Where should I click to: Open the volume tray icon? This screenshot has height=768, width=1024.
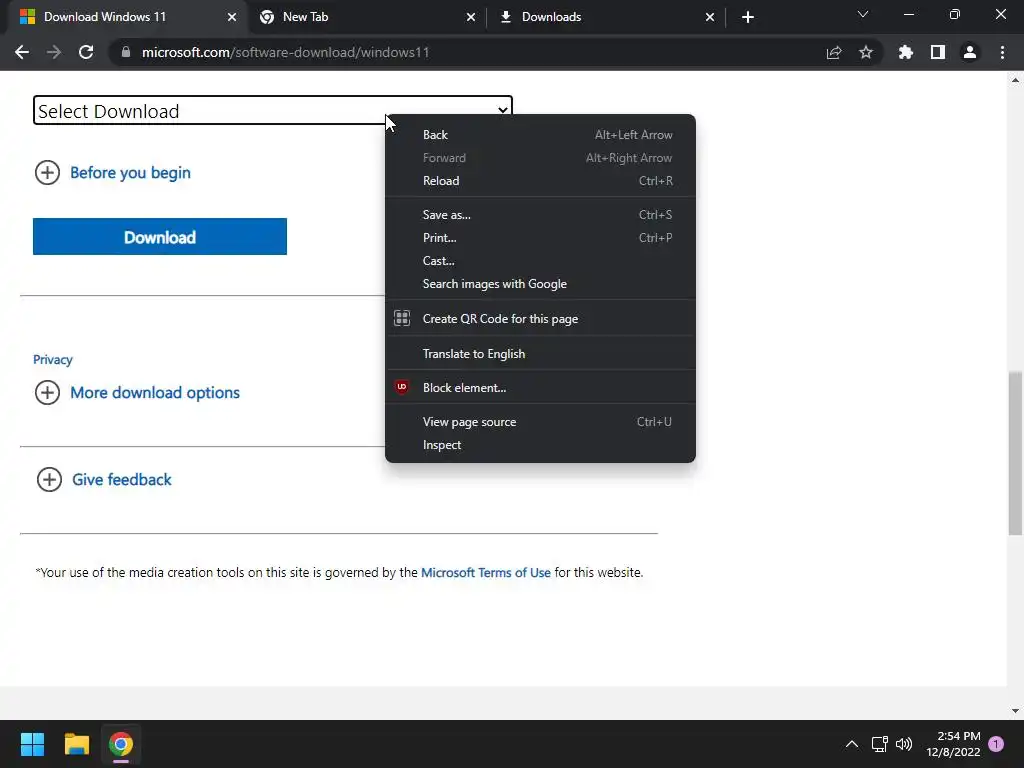904,744
